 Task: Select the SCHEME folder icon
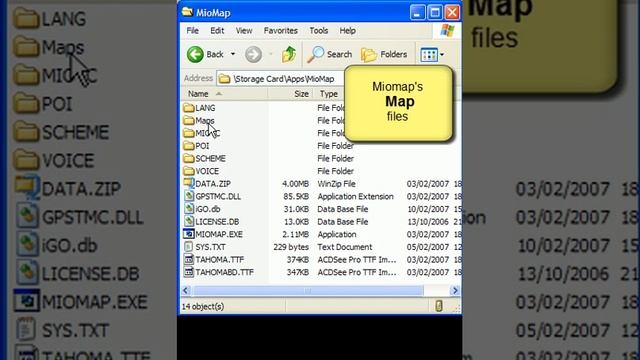click(x=189, y=158)
